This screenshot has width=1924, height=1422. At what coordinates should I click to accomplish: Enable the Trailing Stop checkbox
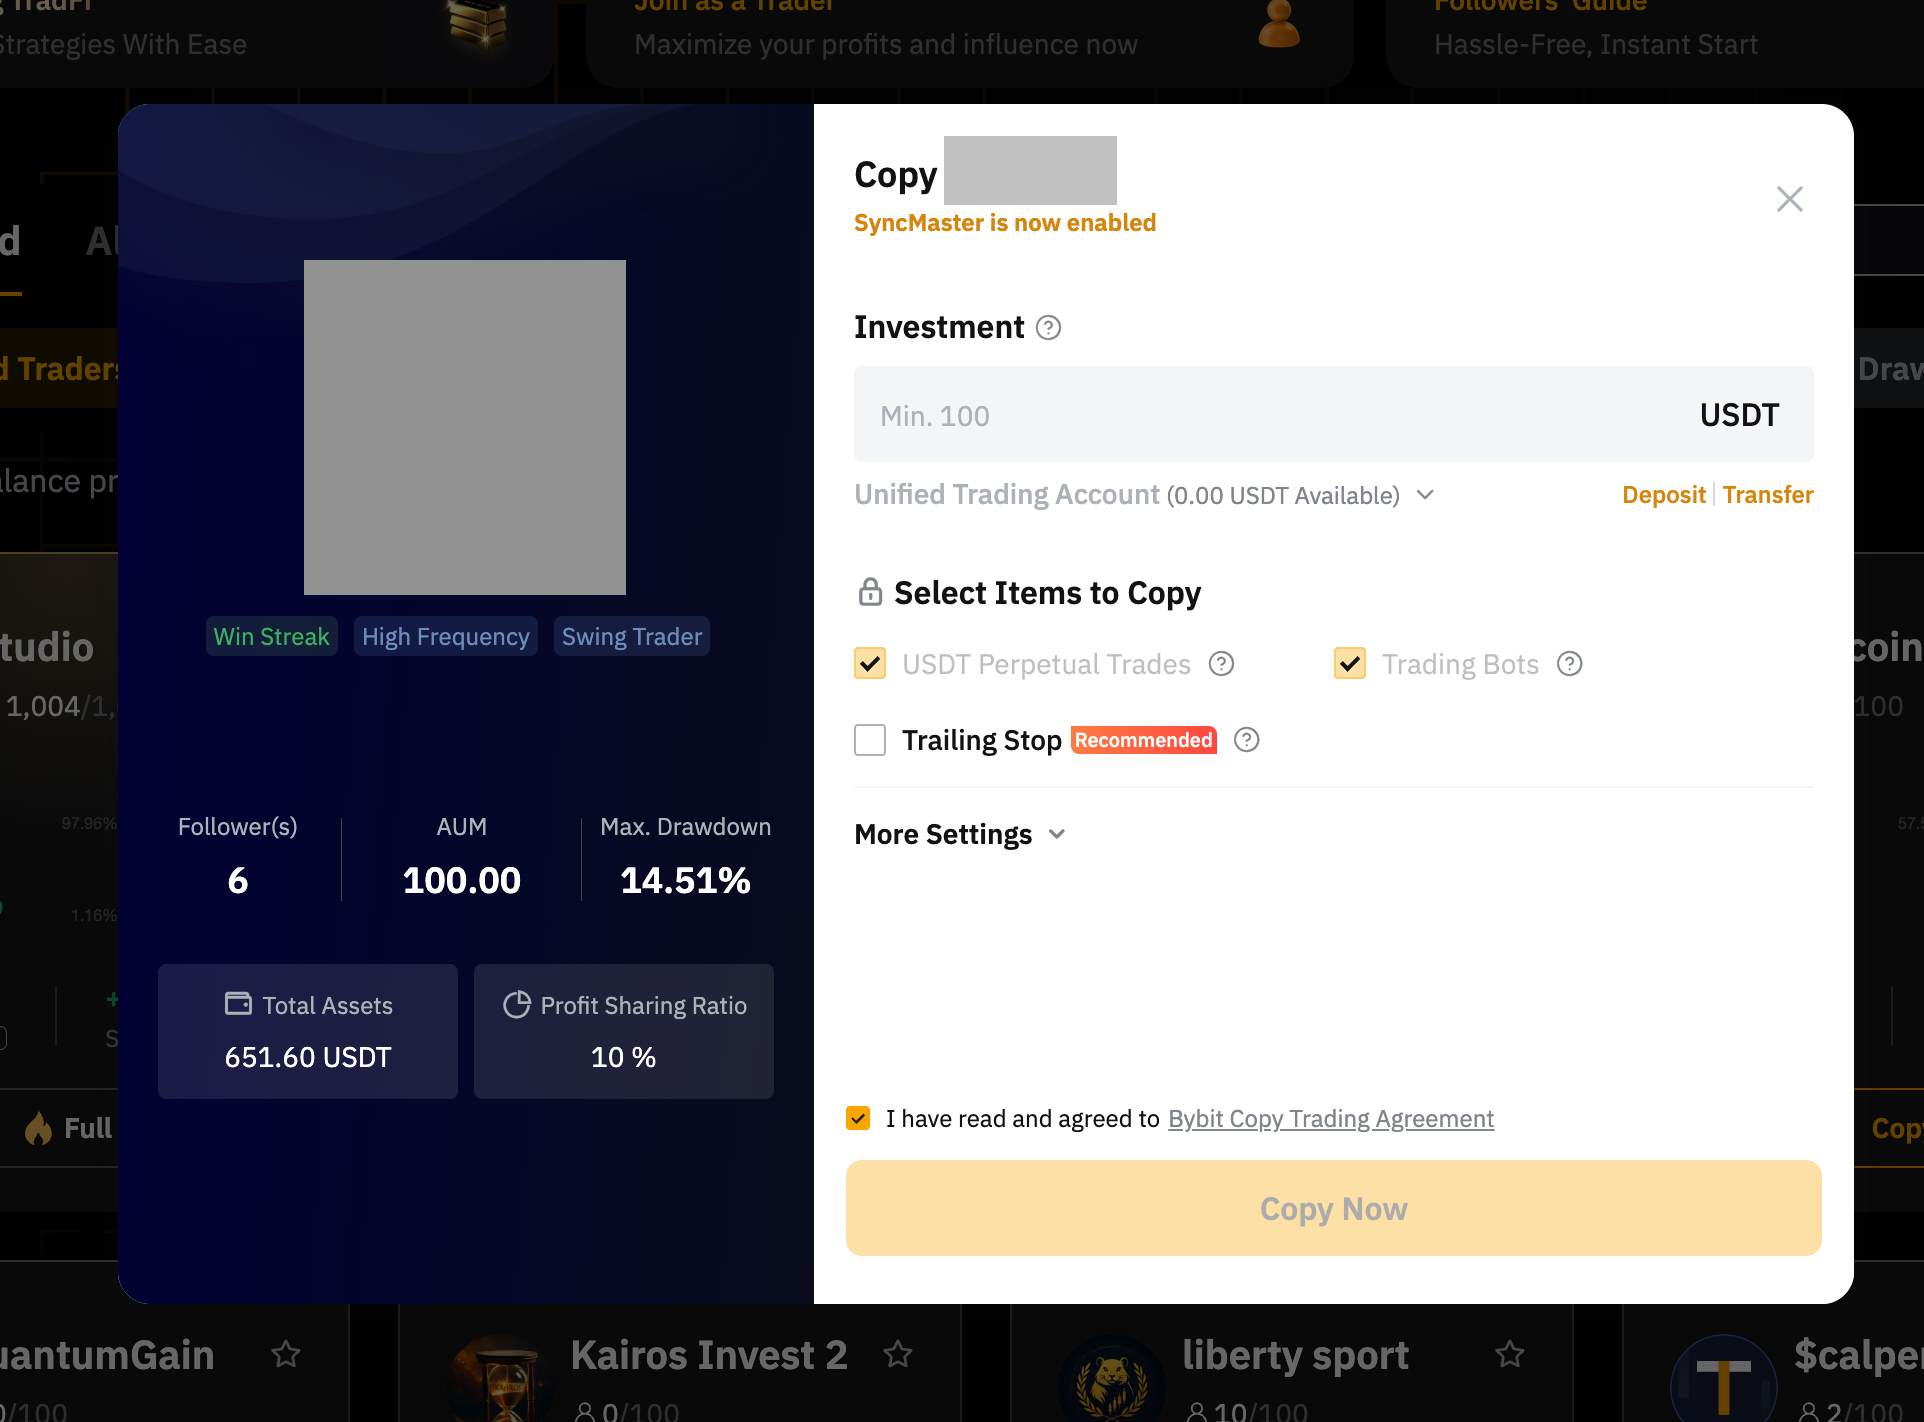pos(870,740)
